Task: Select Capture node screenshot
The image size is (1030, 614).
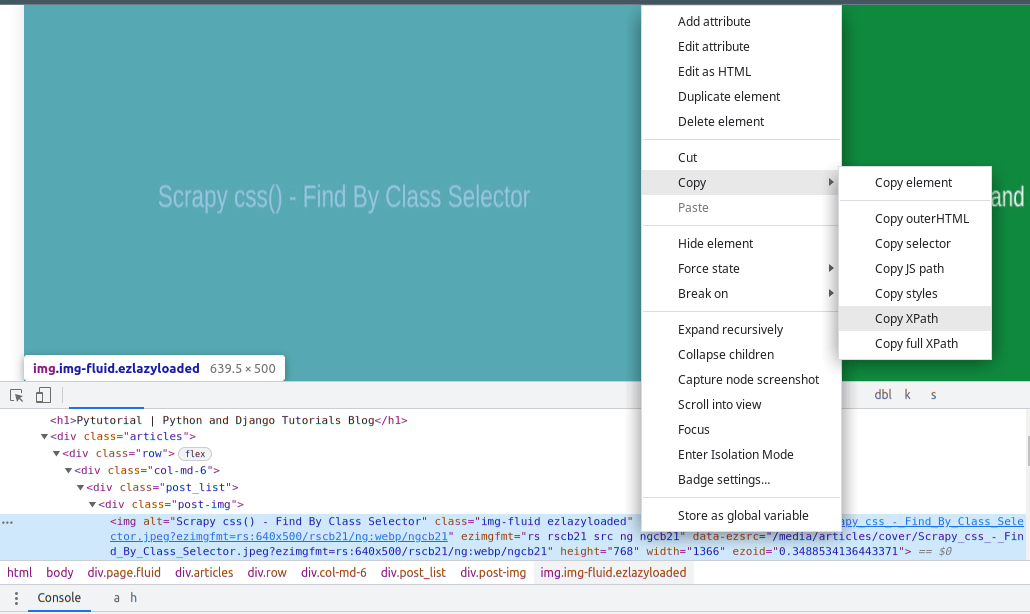Action: [x=748, y=379]
